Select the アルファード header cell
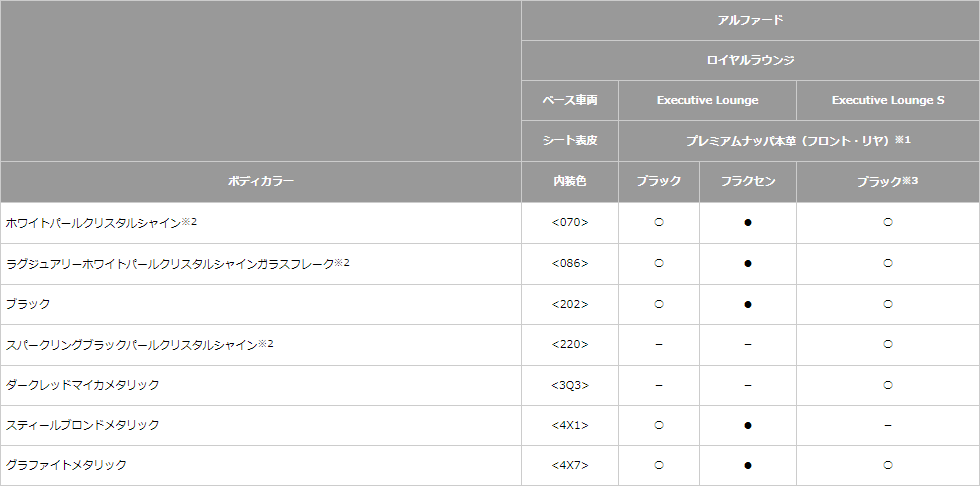This screenshot has height=486, width=980. tap(750, 21)
